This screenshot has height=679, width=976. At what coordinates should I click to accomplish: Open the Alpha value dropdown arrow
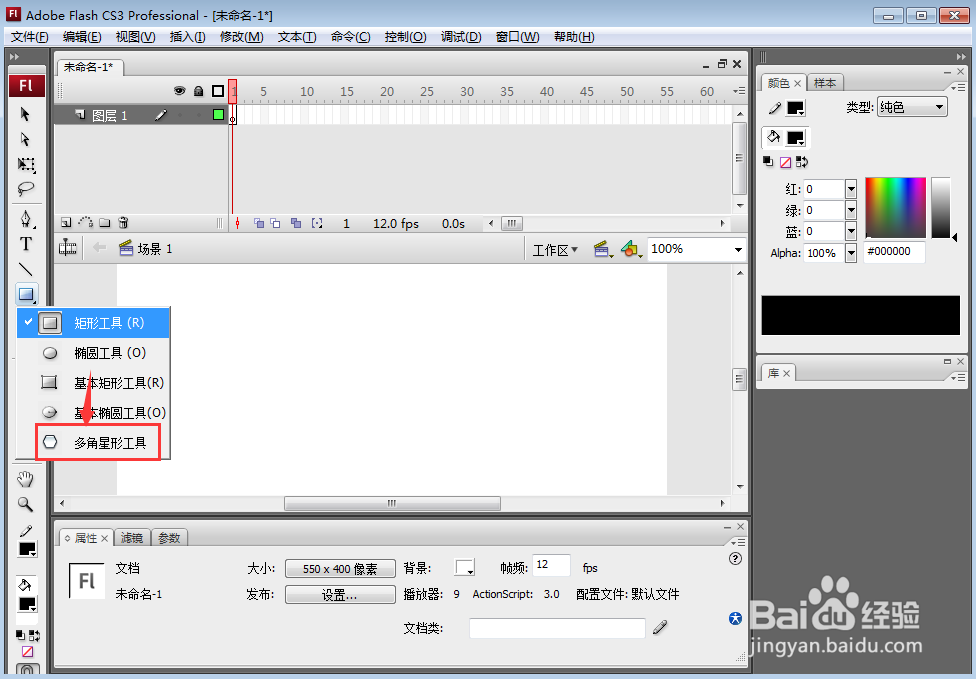[x=851, y=253]
